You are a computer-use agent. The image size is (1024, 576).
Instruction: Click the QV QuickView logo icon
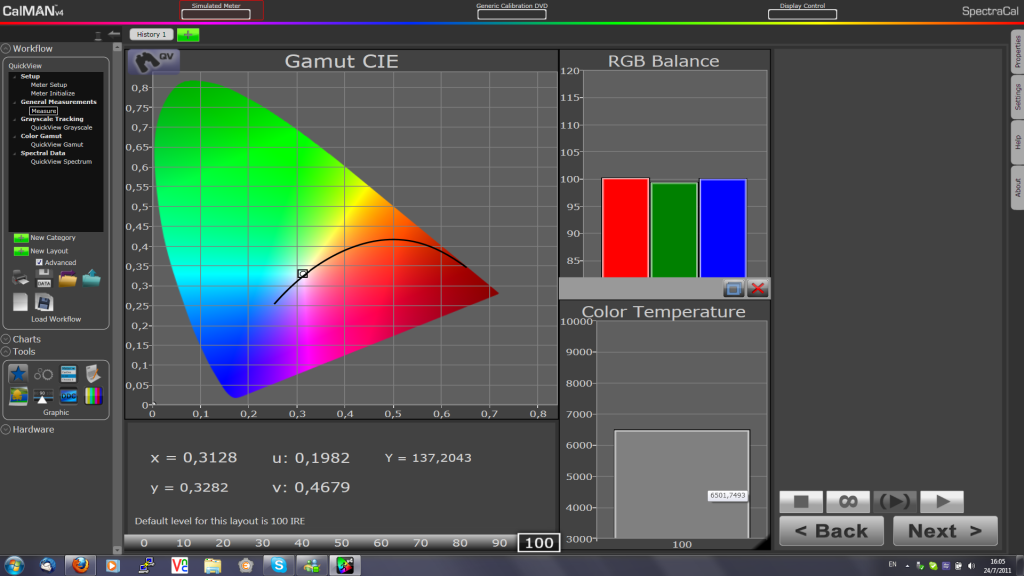153,61
